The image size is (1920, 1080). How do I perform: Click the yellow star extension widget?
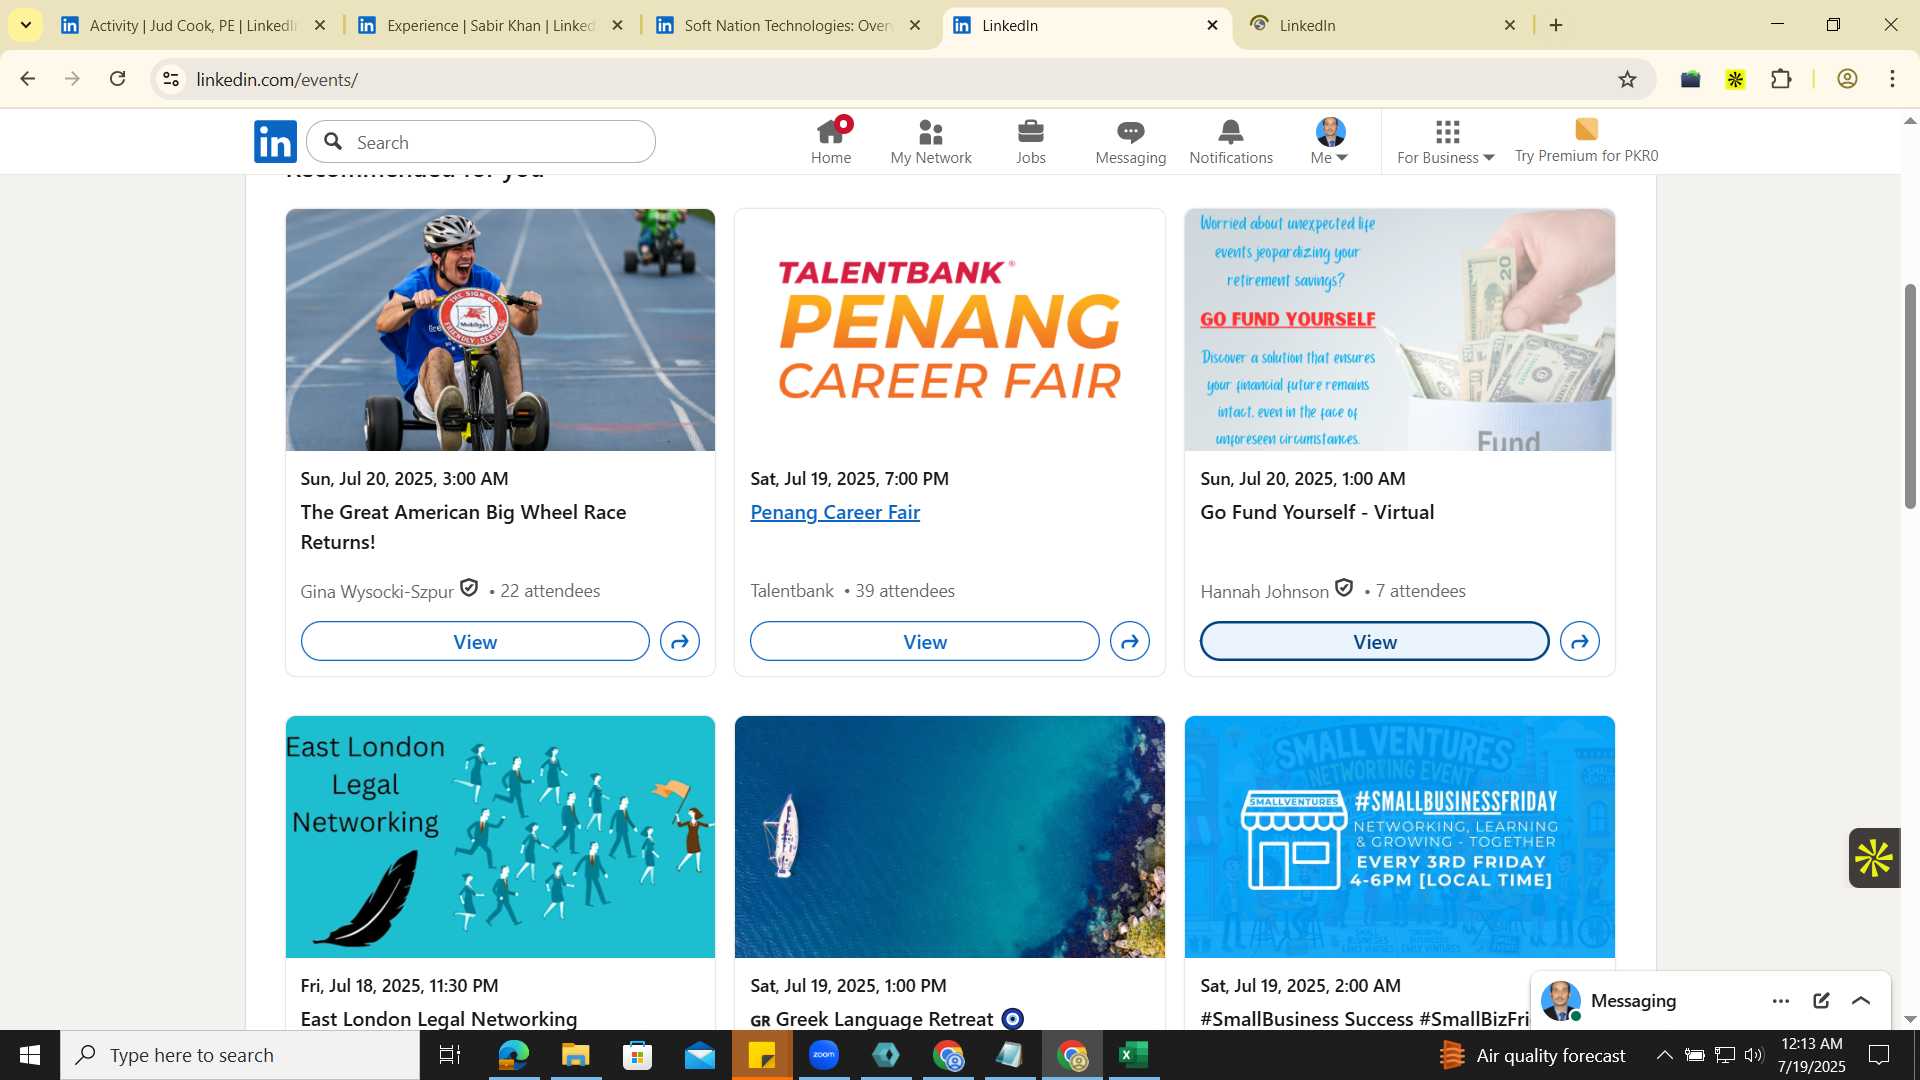[x=1873, y=858]
